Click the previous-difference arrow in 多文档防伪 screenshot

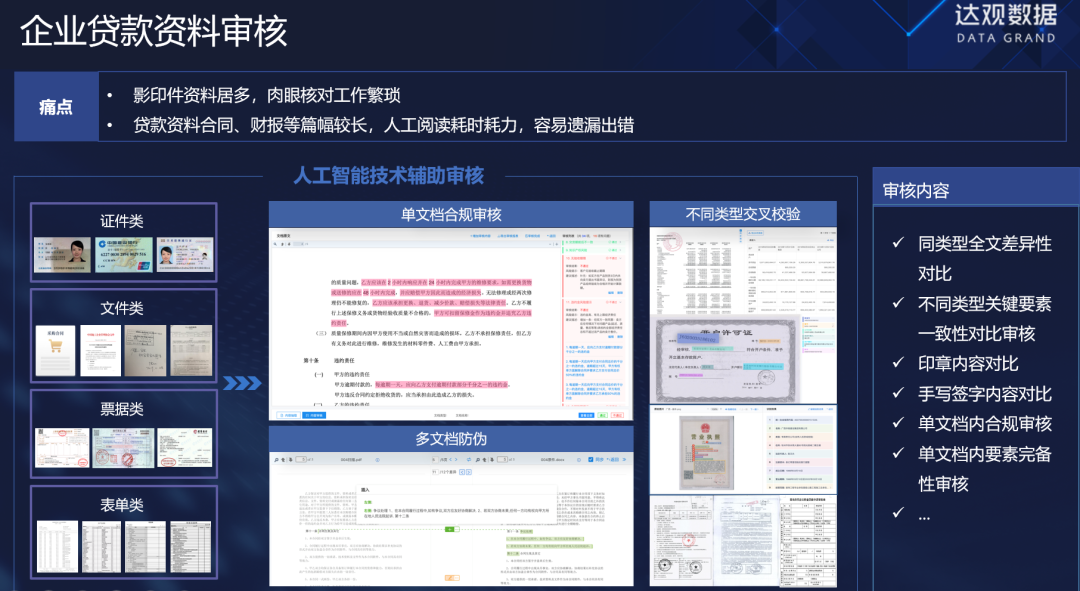(462, 472)
